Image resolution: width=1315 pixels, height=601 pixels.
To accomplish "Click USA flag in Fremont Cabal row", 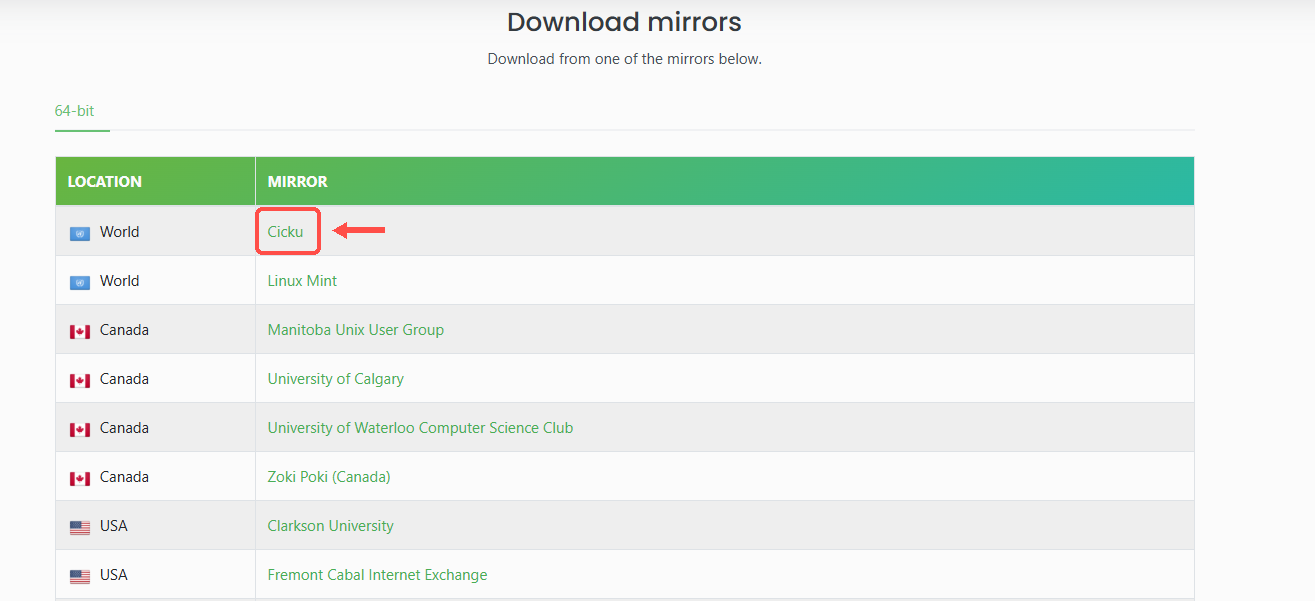I will pos(80,576).
